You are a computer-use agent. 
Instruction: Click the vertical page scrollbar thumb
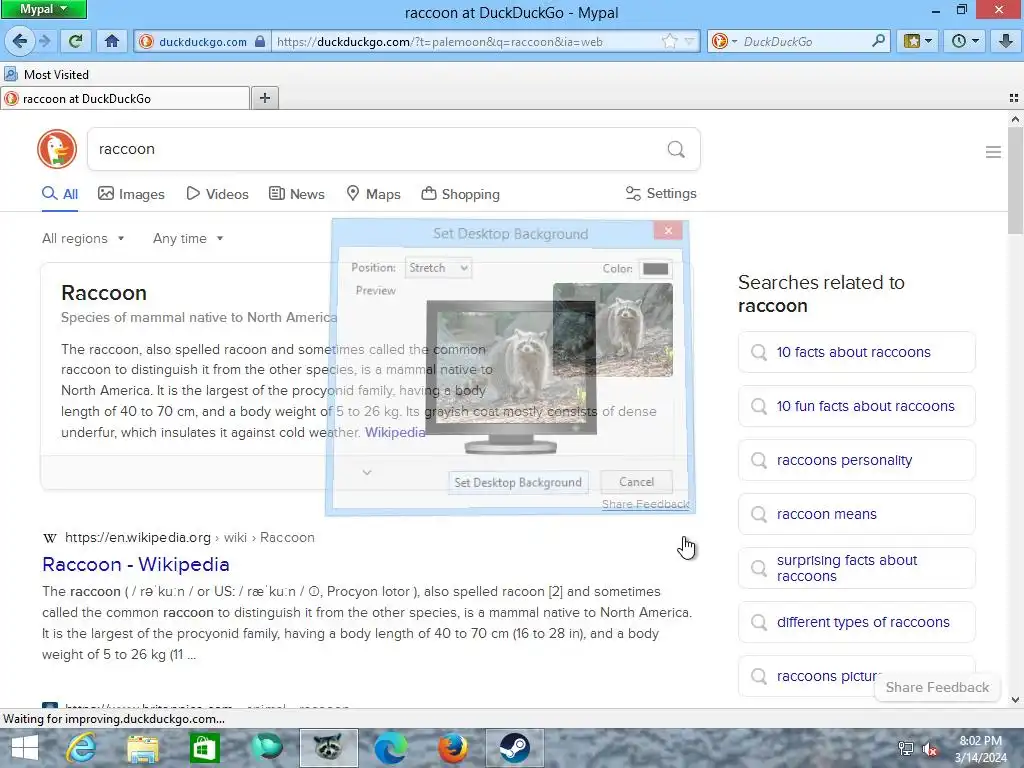[1015, 180]
